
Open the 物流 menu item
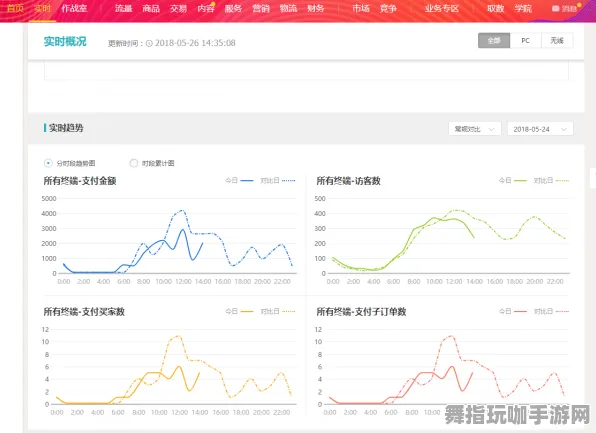[288, 8]
